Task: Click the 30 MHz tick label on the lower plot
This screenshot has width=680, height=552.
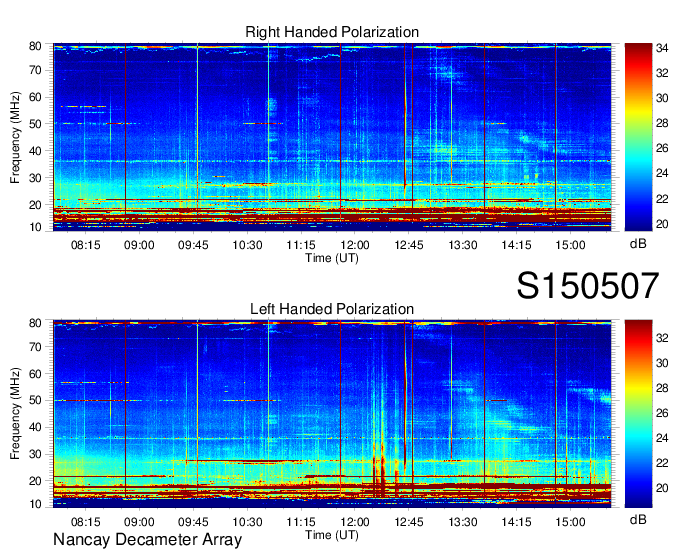Action: pos(35,454)
